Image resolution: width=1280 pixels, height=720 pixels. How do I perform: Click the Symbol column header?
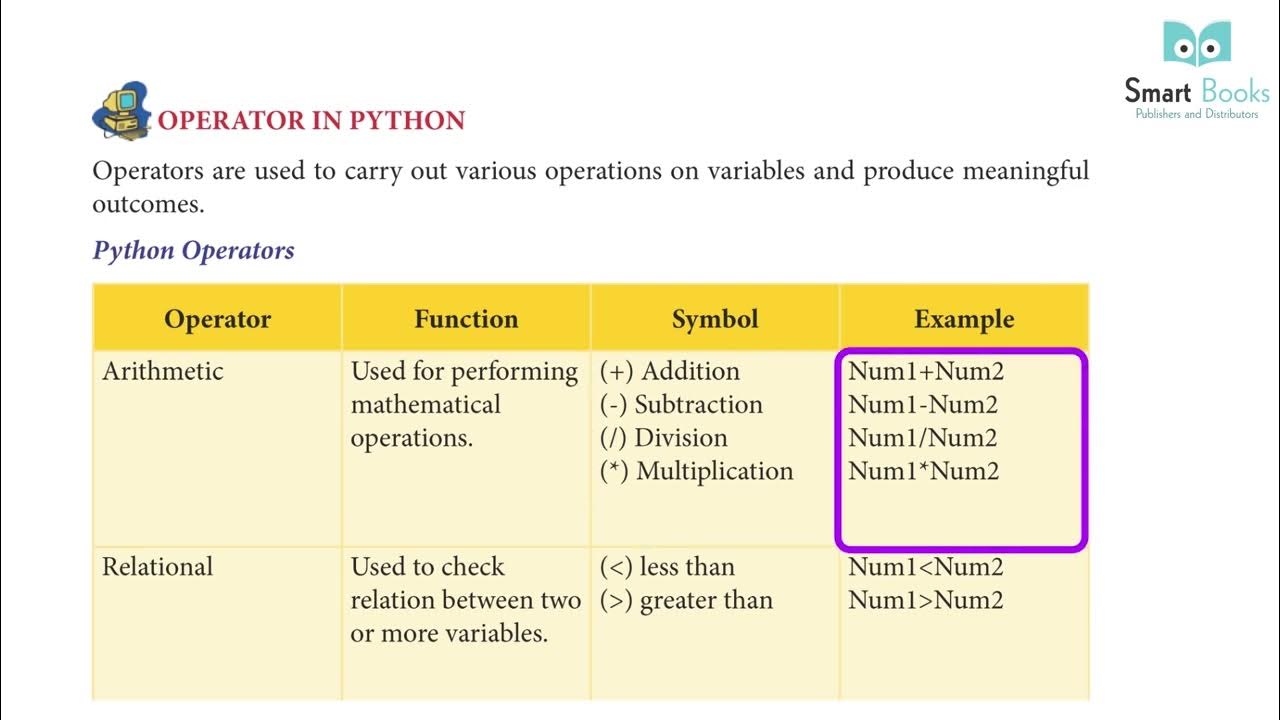(715, 319)
